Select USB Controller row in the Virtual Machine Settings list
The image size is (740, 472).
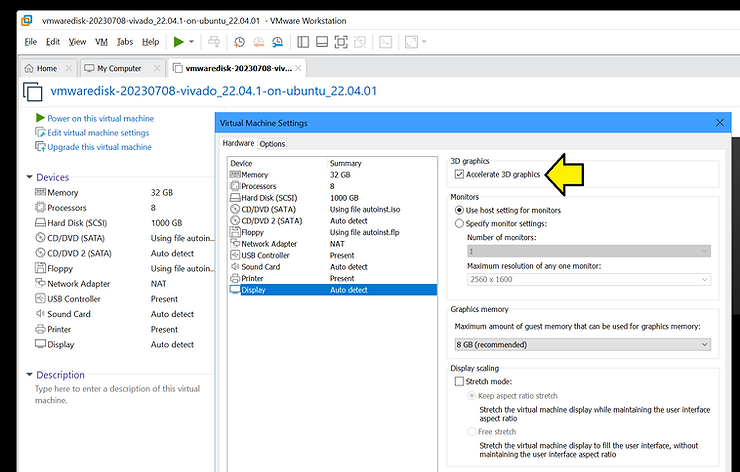[332, 255]
